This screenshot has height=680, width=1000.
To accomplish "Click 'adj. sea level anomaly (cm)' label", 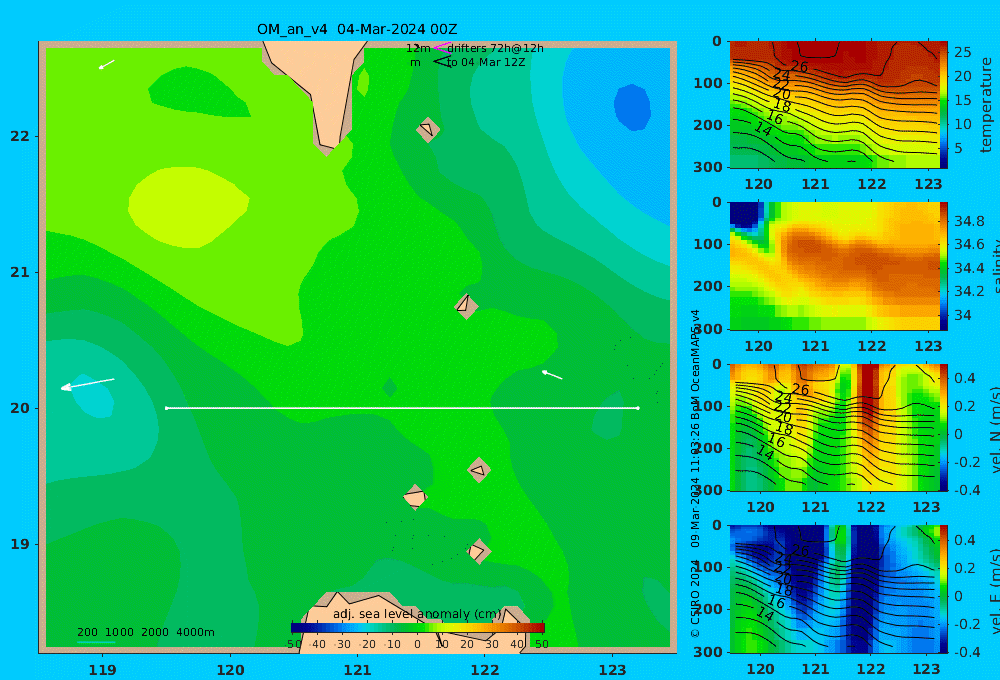I will pyautogui.click(x=417, y=614).
